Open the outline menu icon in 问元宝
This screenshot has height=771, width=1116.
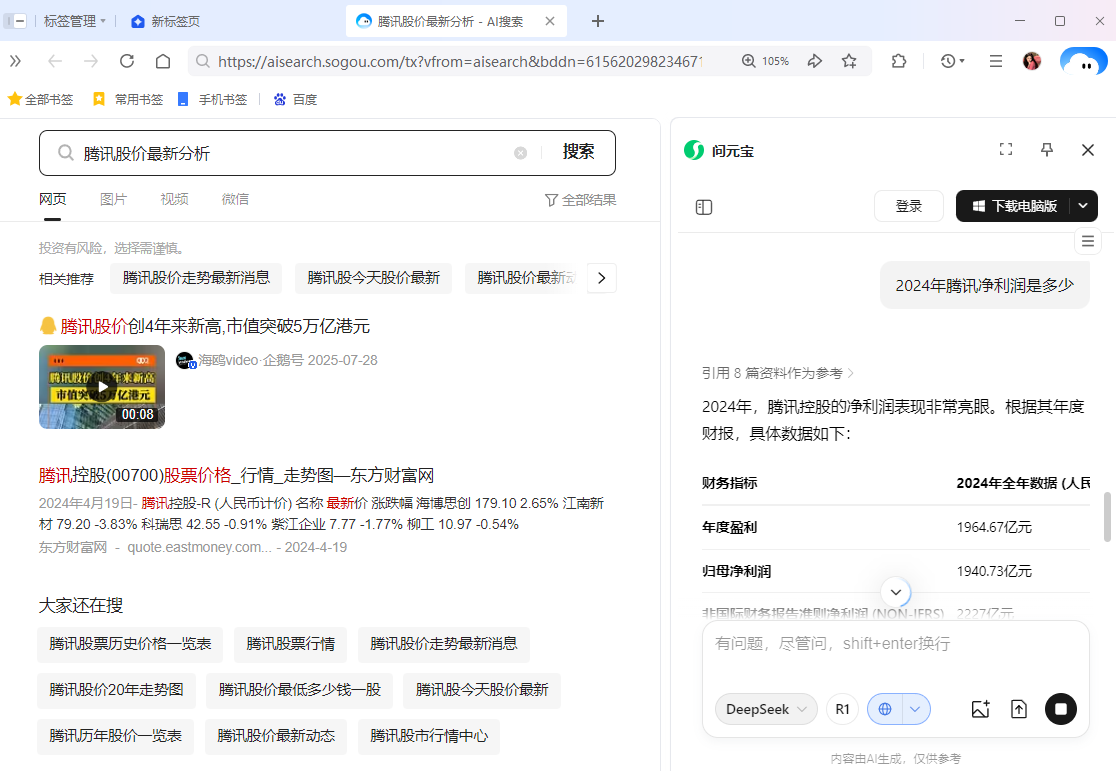point(1088,240)
